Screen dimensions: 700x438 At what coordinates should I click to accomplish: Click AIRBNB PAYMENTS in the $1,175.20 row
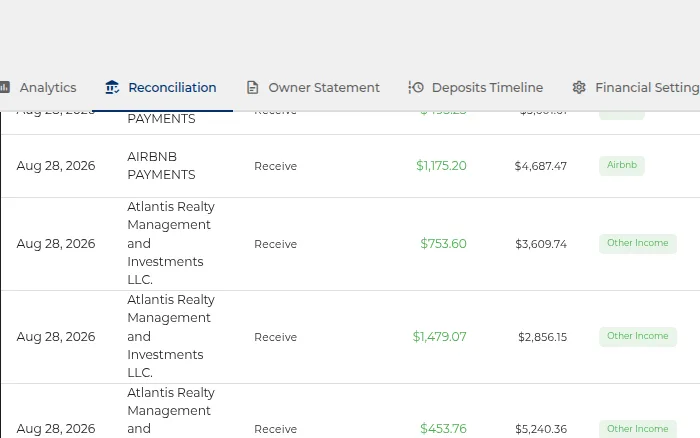[x=161, y=166]
